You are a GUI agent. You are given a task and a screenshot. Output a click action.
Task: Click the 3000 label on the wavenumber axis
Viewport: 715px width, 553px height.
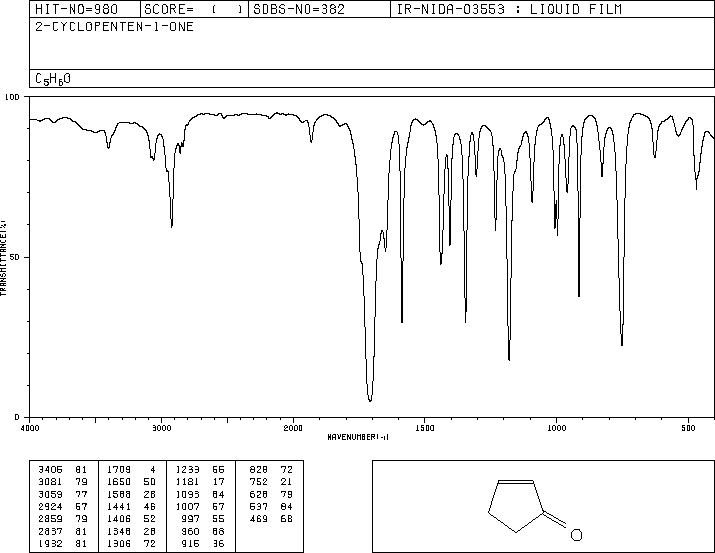click(161, 428)
